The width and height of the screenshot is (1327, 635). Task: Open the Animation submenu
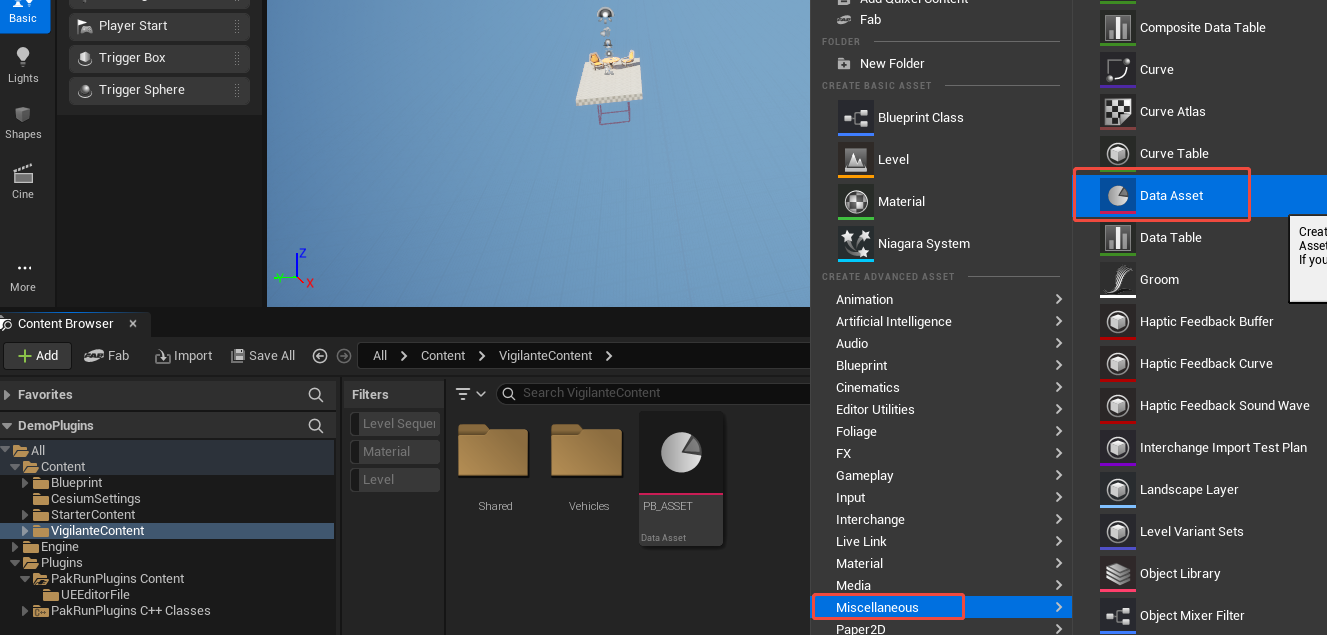click(x=941, y=300)
